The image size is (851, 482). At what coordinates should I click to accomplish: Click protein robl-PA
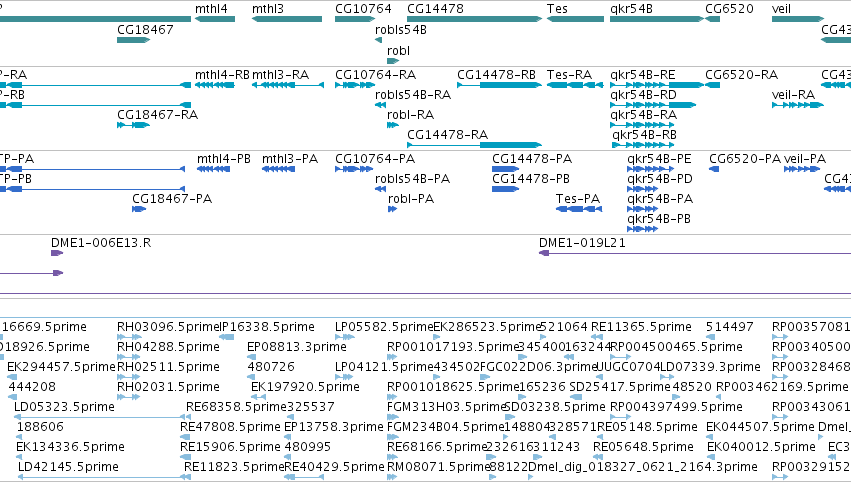[x=411, y=199]
